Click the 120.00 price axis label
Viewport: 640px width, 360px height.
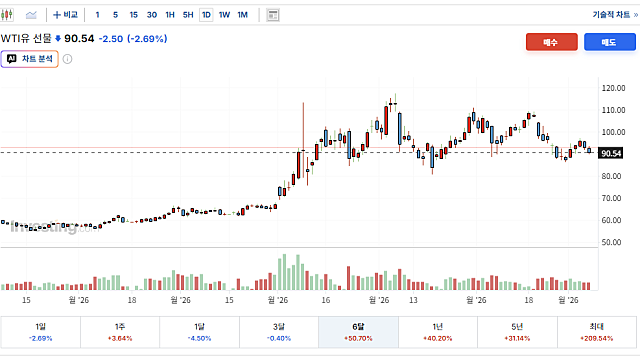[613, 88]
